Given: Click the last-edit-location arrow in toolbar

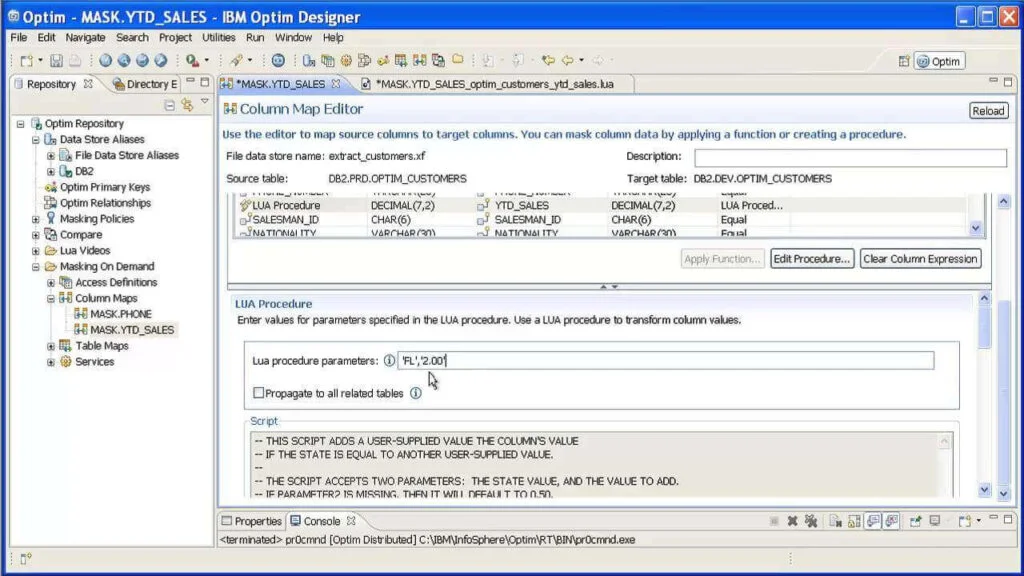Looking at the screenshot, I should click(547, 61).
